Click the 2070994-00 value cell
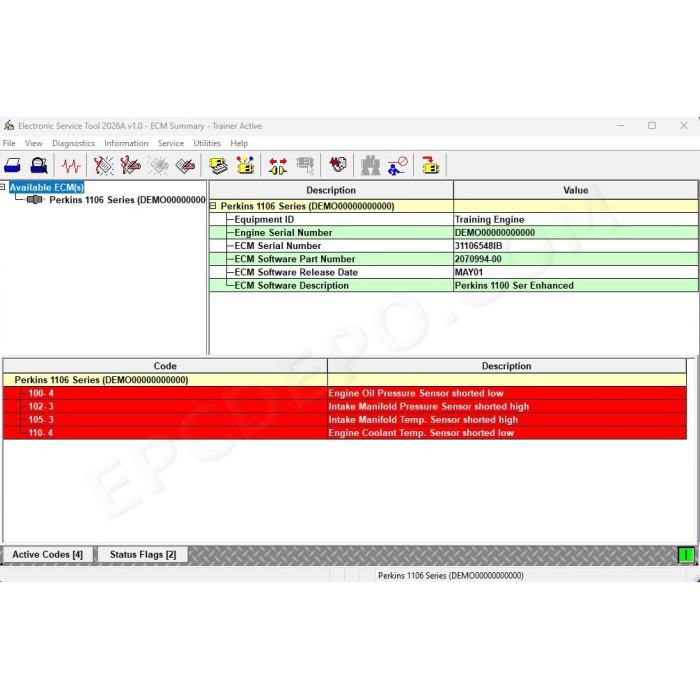The image size is (700, 700). pos(575,259)
